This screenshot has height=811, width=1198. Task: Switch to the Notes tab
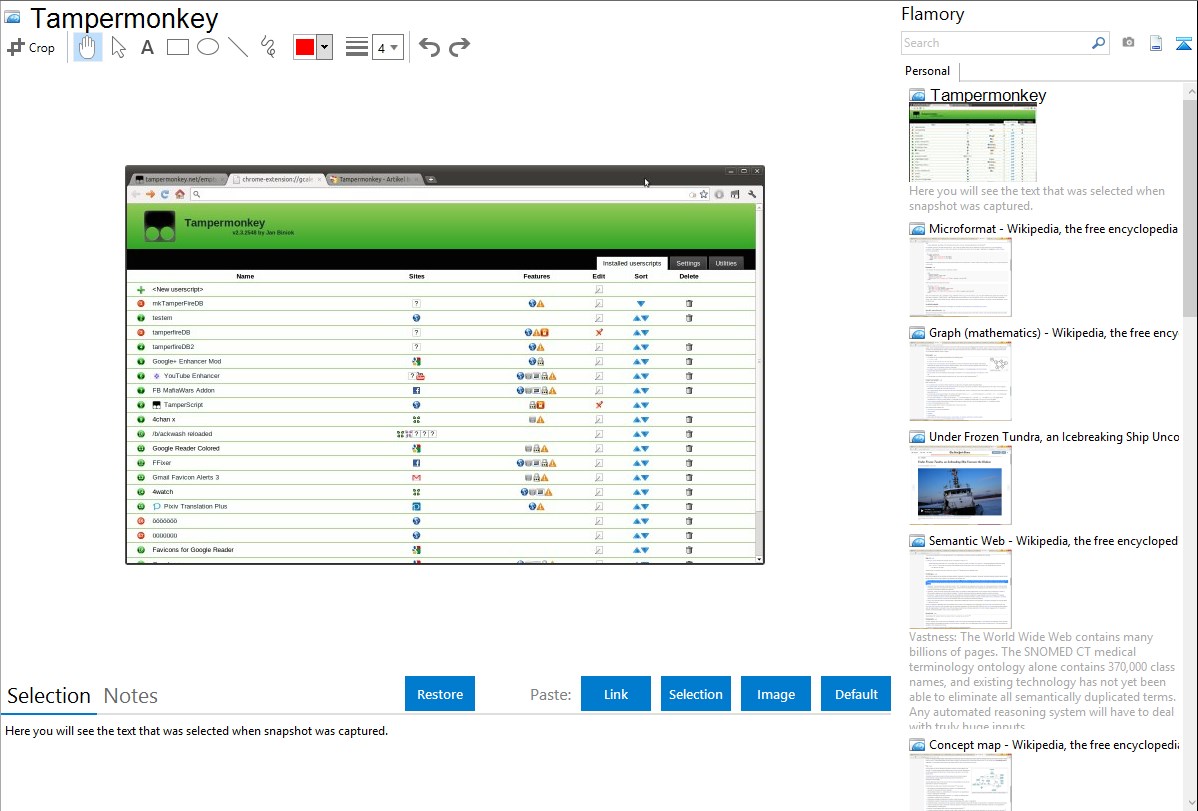point(130,696)
